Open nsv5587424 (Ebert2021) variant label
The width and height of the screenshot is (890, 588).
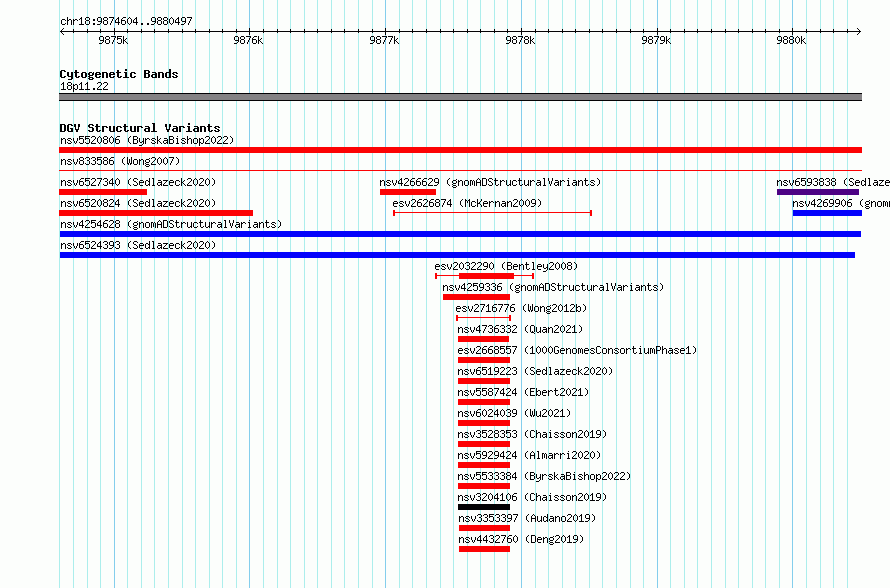coord(523,392)
